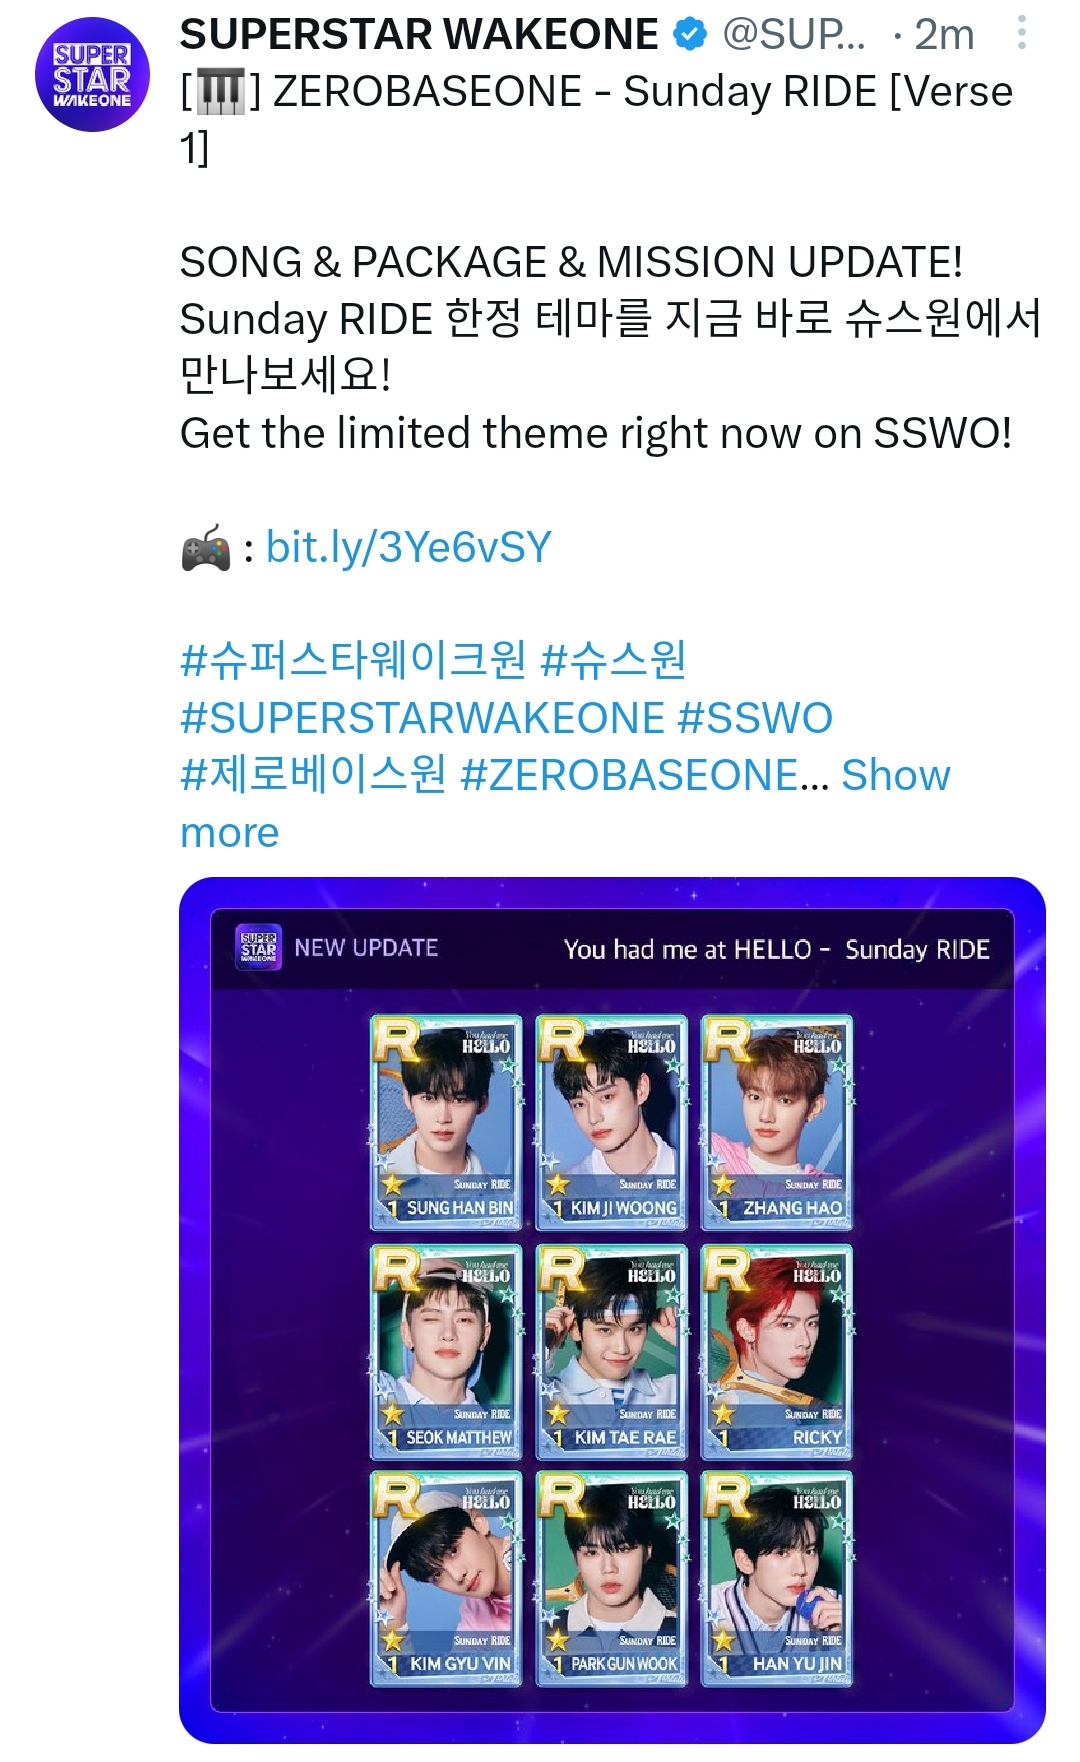This screenshot has width=1080, height=1762.
Task: Expand the tweet with Show more
Action: tap(565, 803)
